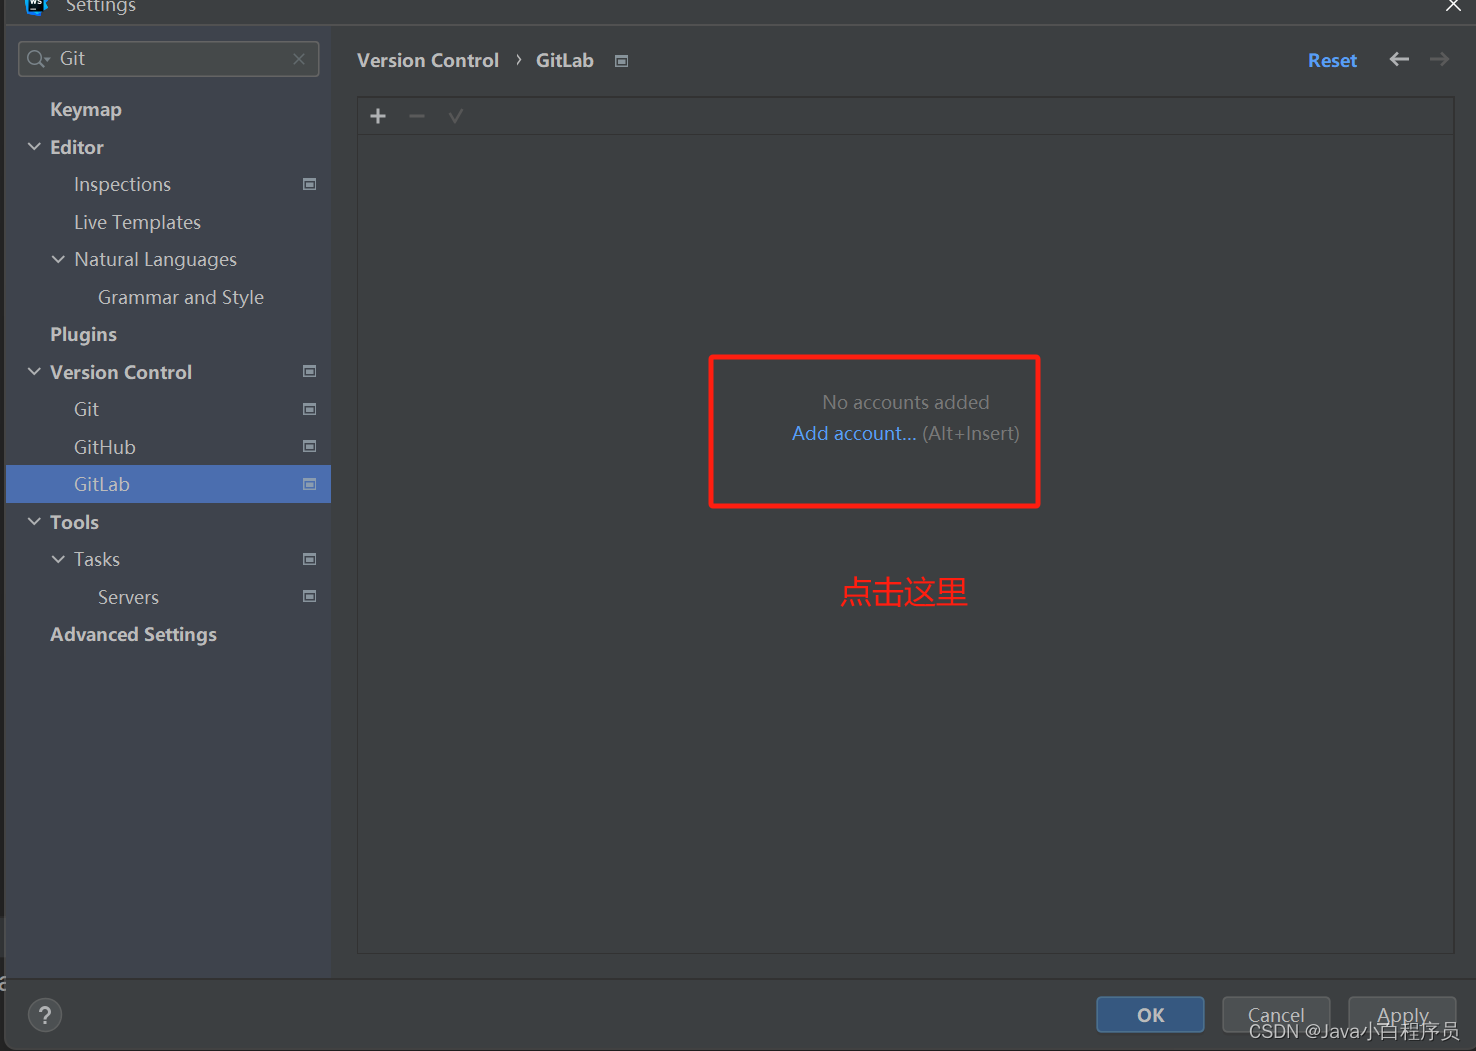
Task: Collapse the Natural Languages node
Action: (58, 259)
